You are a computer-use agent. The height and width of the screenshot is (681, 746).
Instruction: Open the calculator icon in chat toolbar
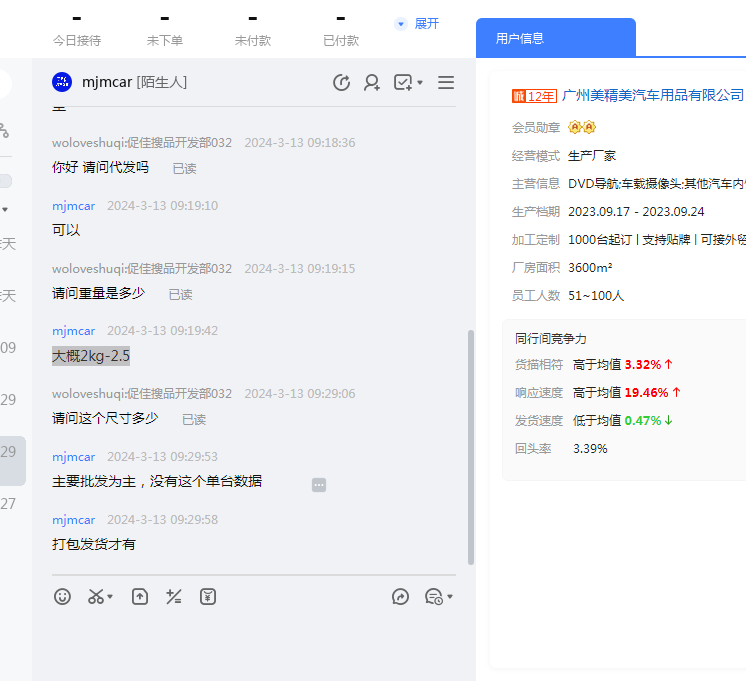(174, 597)
